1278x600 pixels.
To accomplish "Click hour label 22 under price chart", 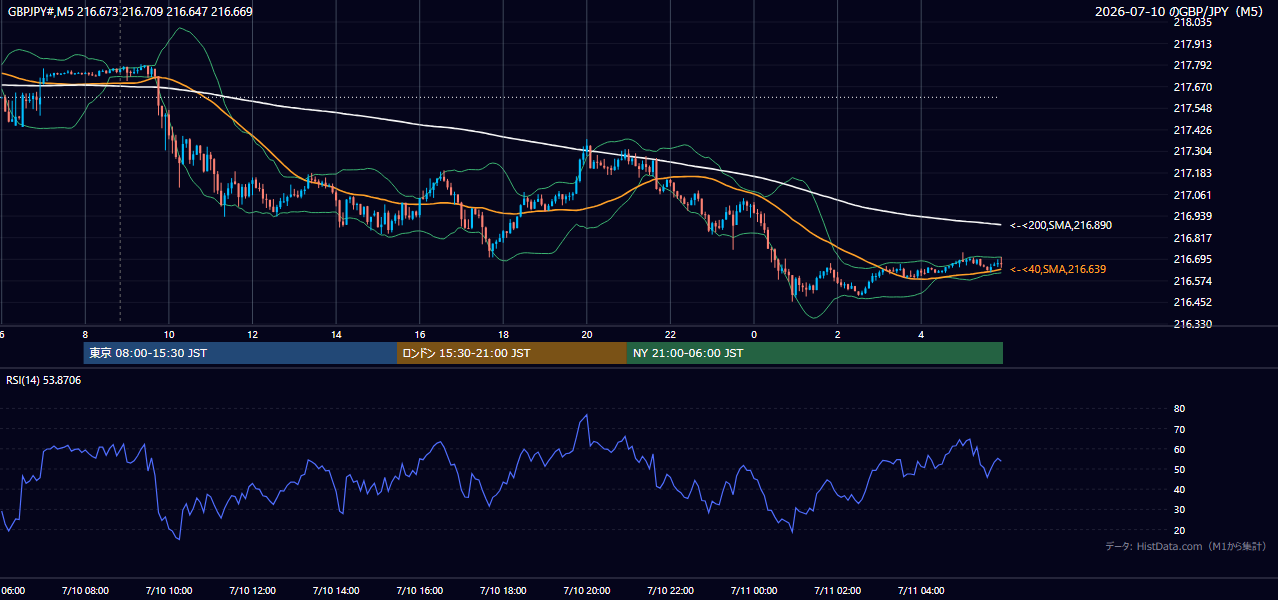I will pos(670,334).
